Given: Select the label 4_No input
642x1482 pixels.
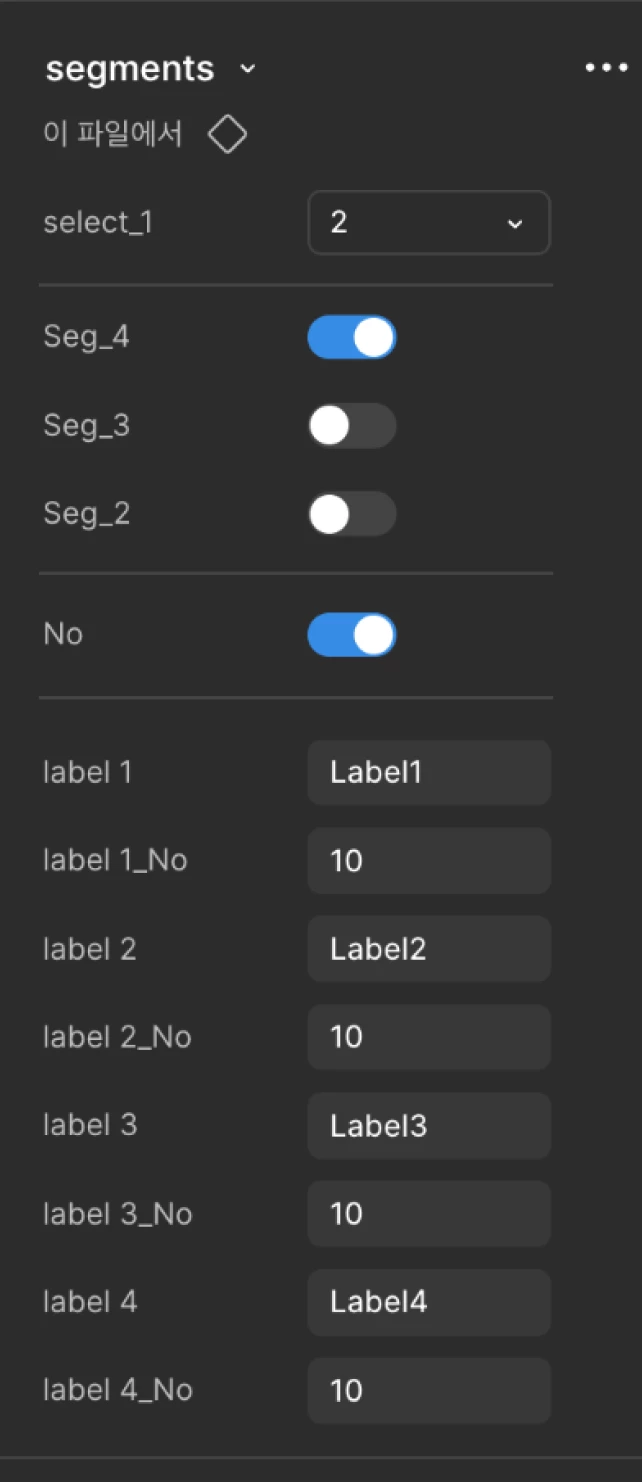Looking at the screenshot, I should pyautogui.click(x=429, y=1390).
